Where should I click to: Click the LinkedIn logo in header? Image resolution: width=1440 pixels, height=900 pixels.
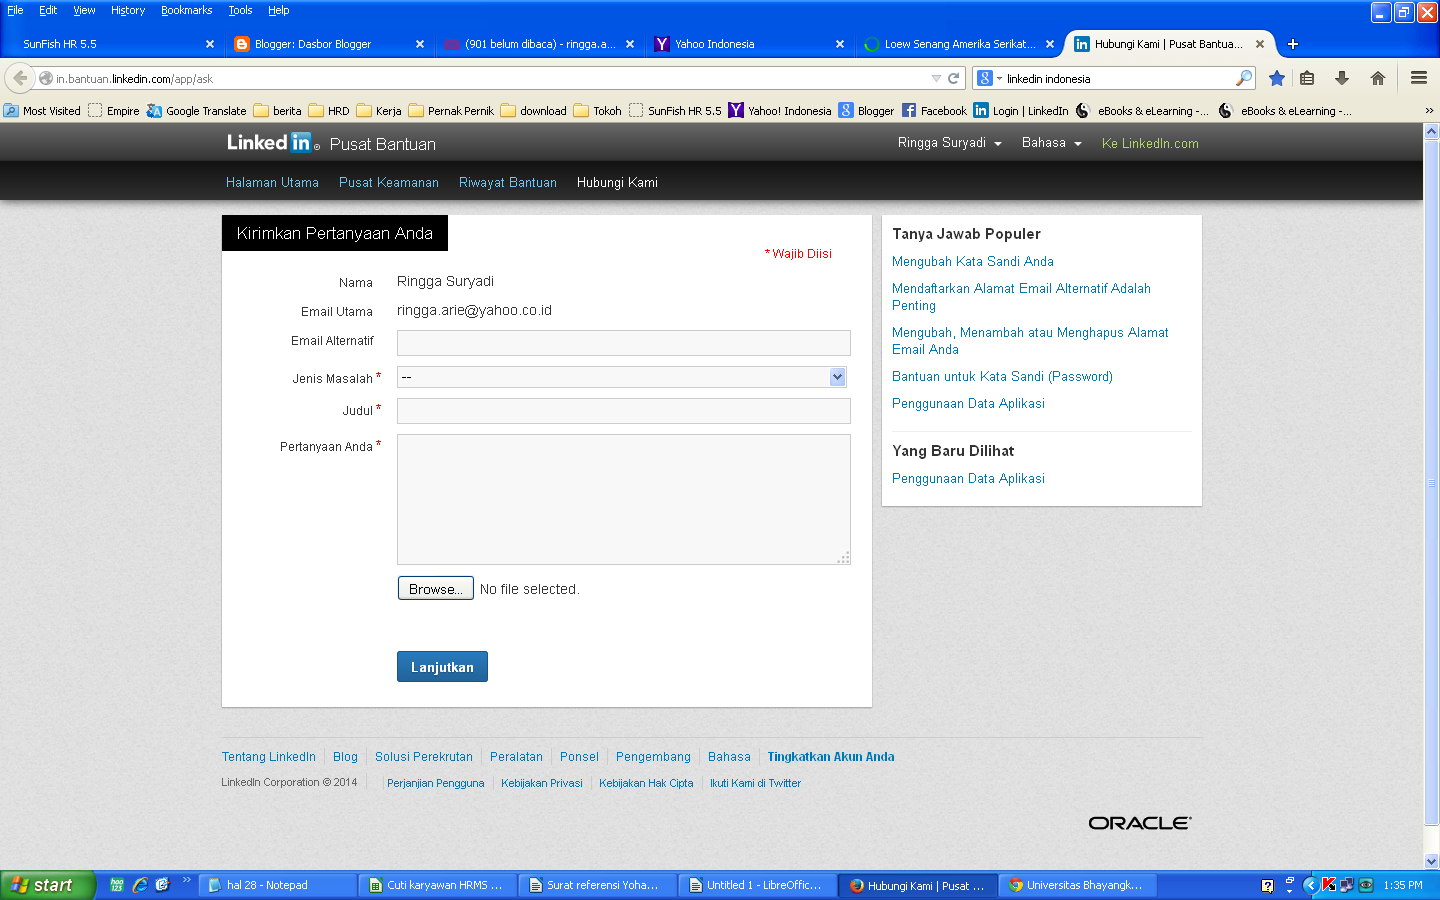[x=273, y=143]
